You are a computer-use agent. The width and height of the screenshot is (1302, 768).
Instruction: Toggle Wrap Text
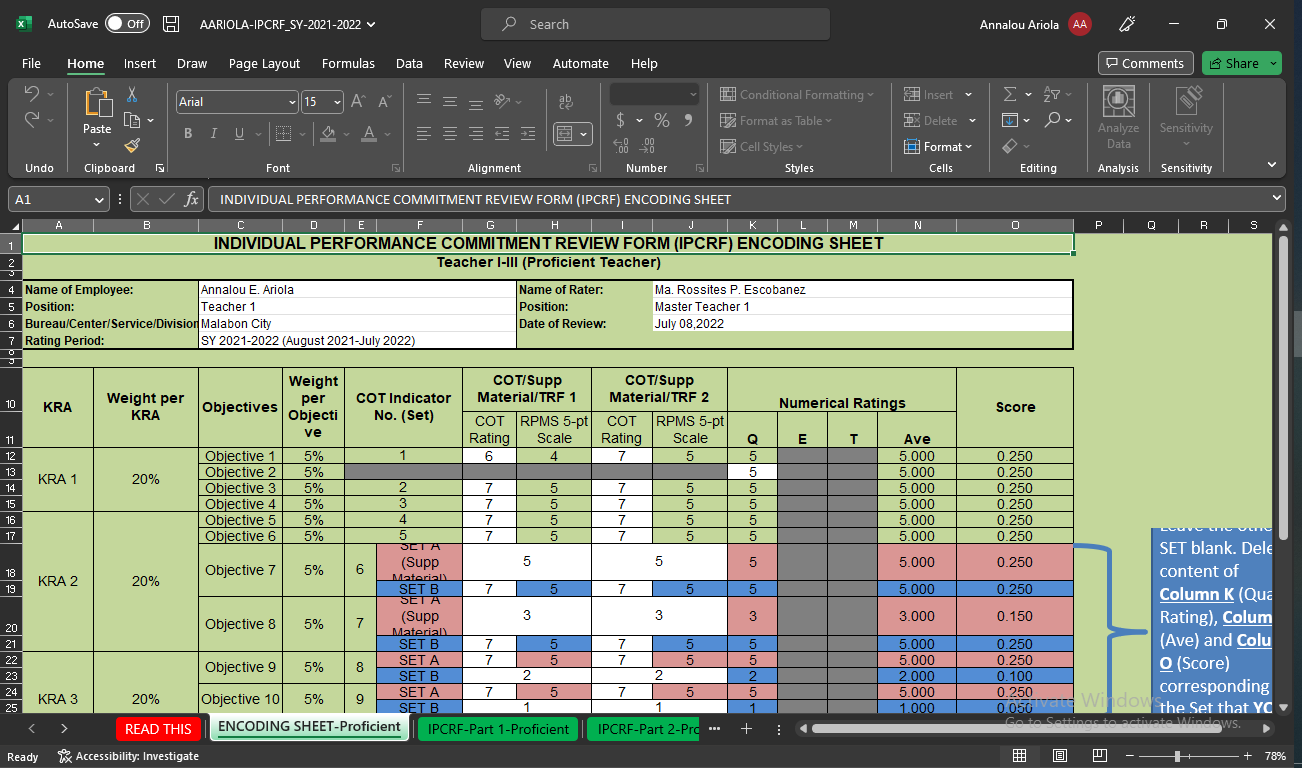566,101
